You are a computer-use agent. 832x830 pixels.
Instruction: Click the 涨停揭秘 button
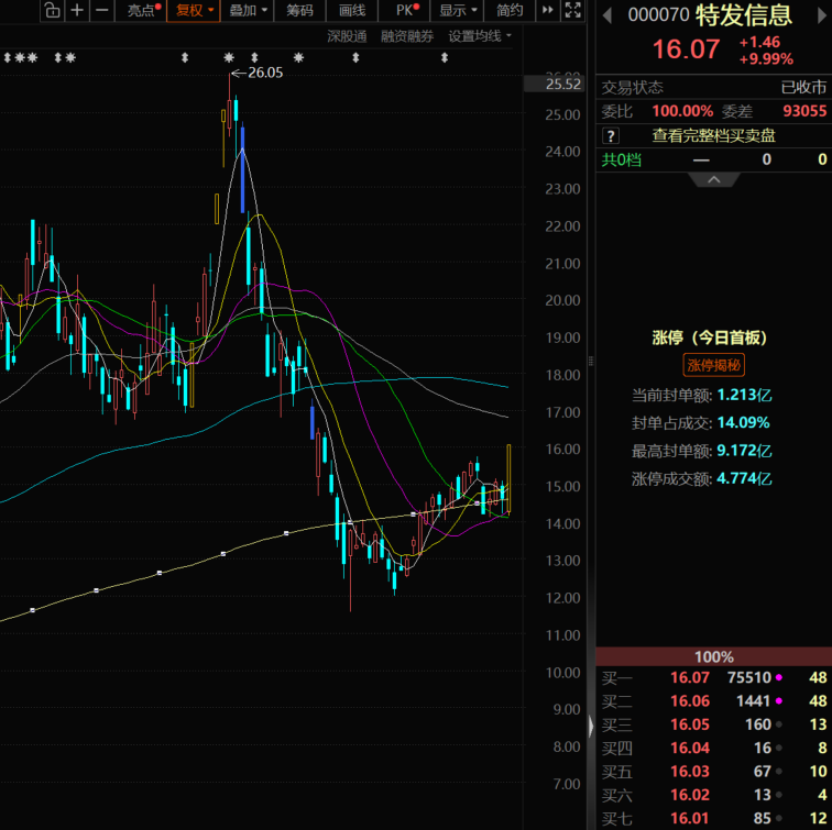pos(713,365)
